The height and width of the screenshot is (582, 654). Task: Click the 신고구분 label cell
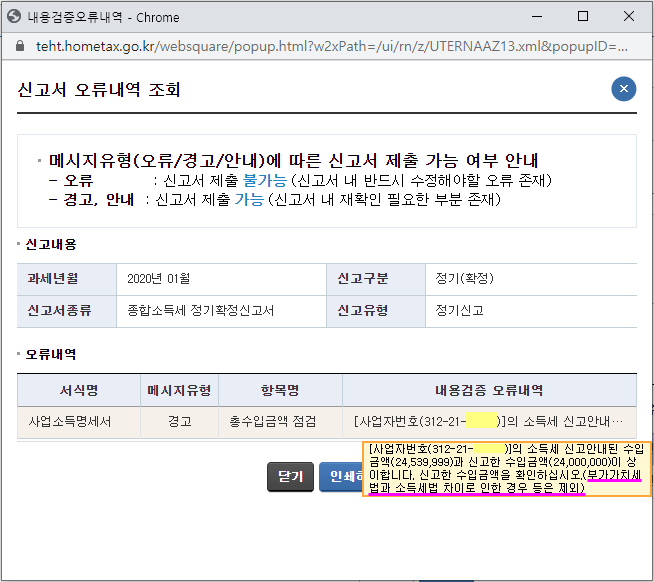pos(376,279)
